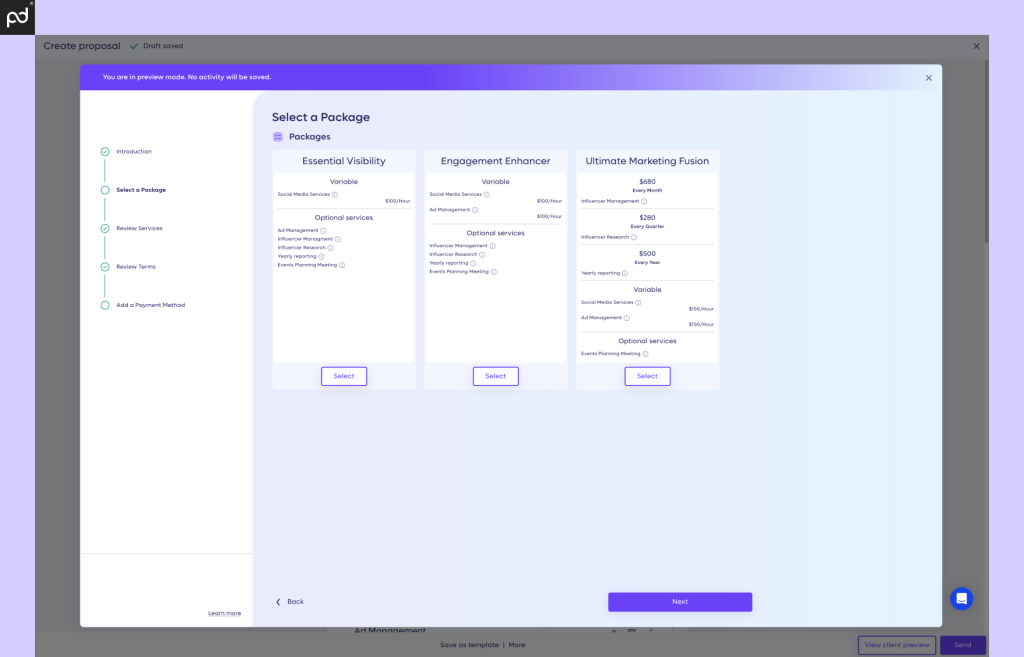The width and height of the screenshot is (1024, 657).
Task: Open the chat support bubble
Action: click(x=961, y=599)
